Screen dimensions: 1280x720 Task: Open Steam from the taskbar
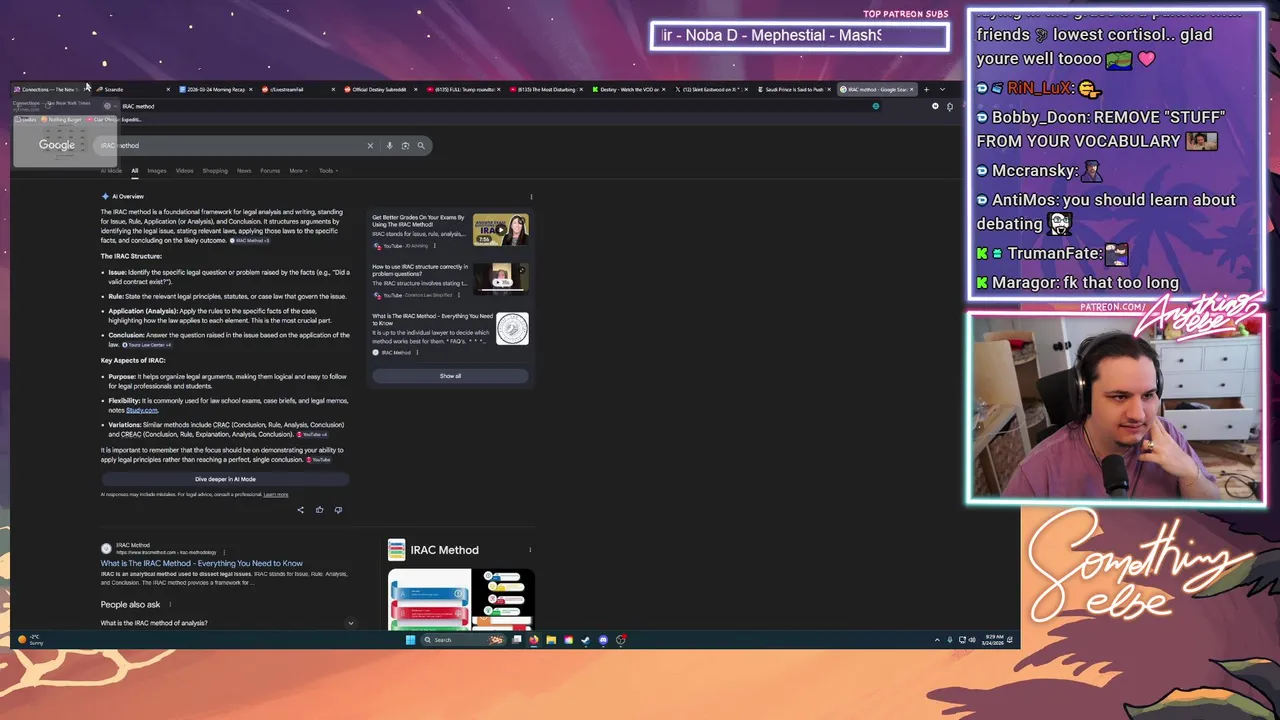click(x=586, y=640)
